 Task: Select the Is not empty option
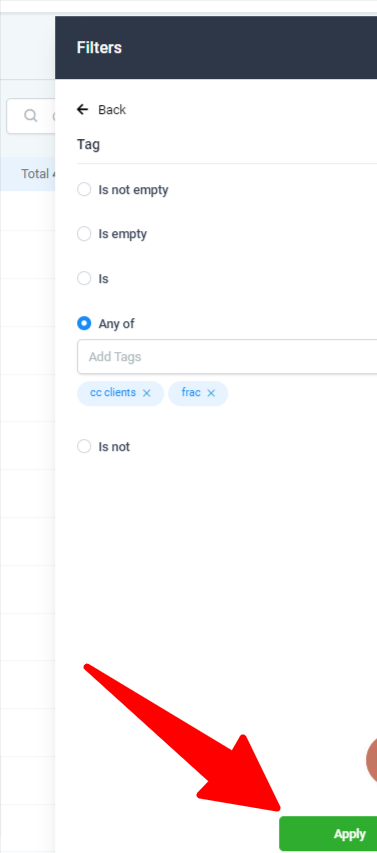[x=84, y=189]
